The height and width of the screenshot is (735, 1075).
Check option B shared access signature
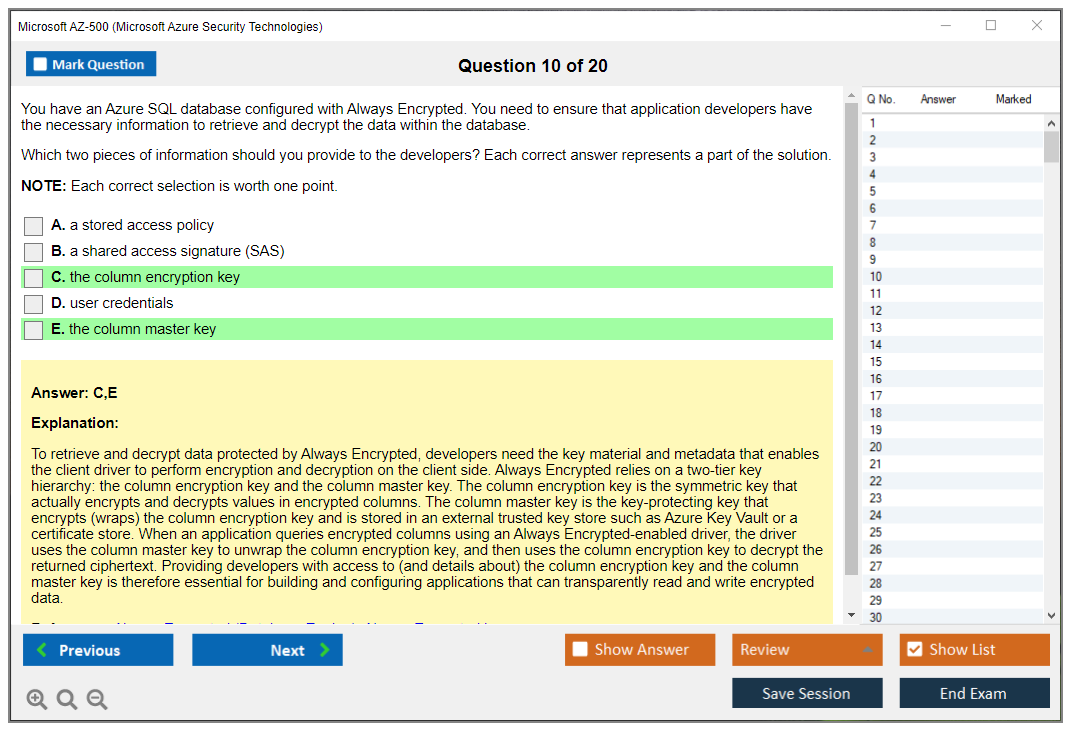34,252
